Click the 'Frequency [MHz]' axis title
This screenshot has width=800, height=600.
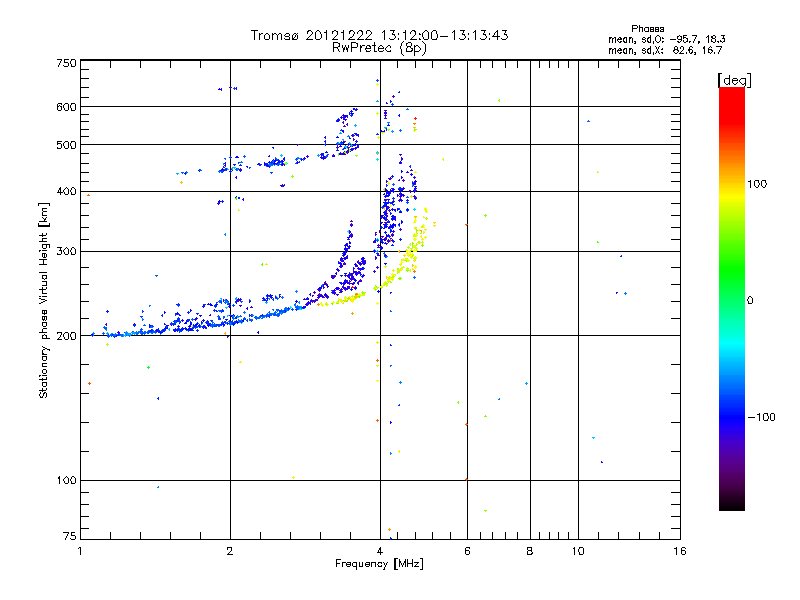tap(379, 564)
